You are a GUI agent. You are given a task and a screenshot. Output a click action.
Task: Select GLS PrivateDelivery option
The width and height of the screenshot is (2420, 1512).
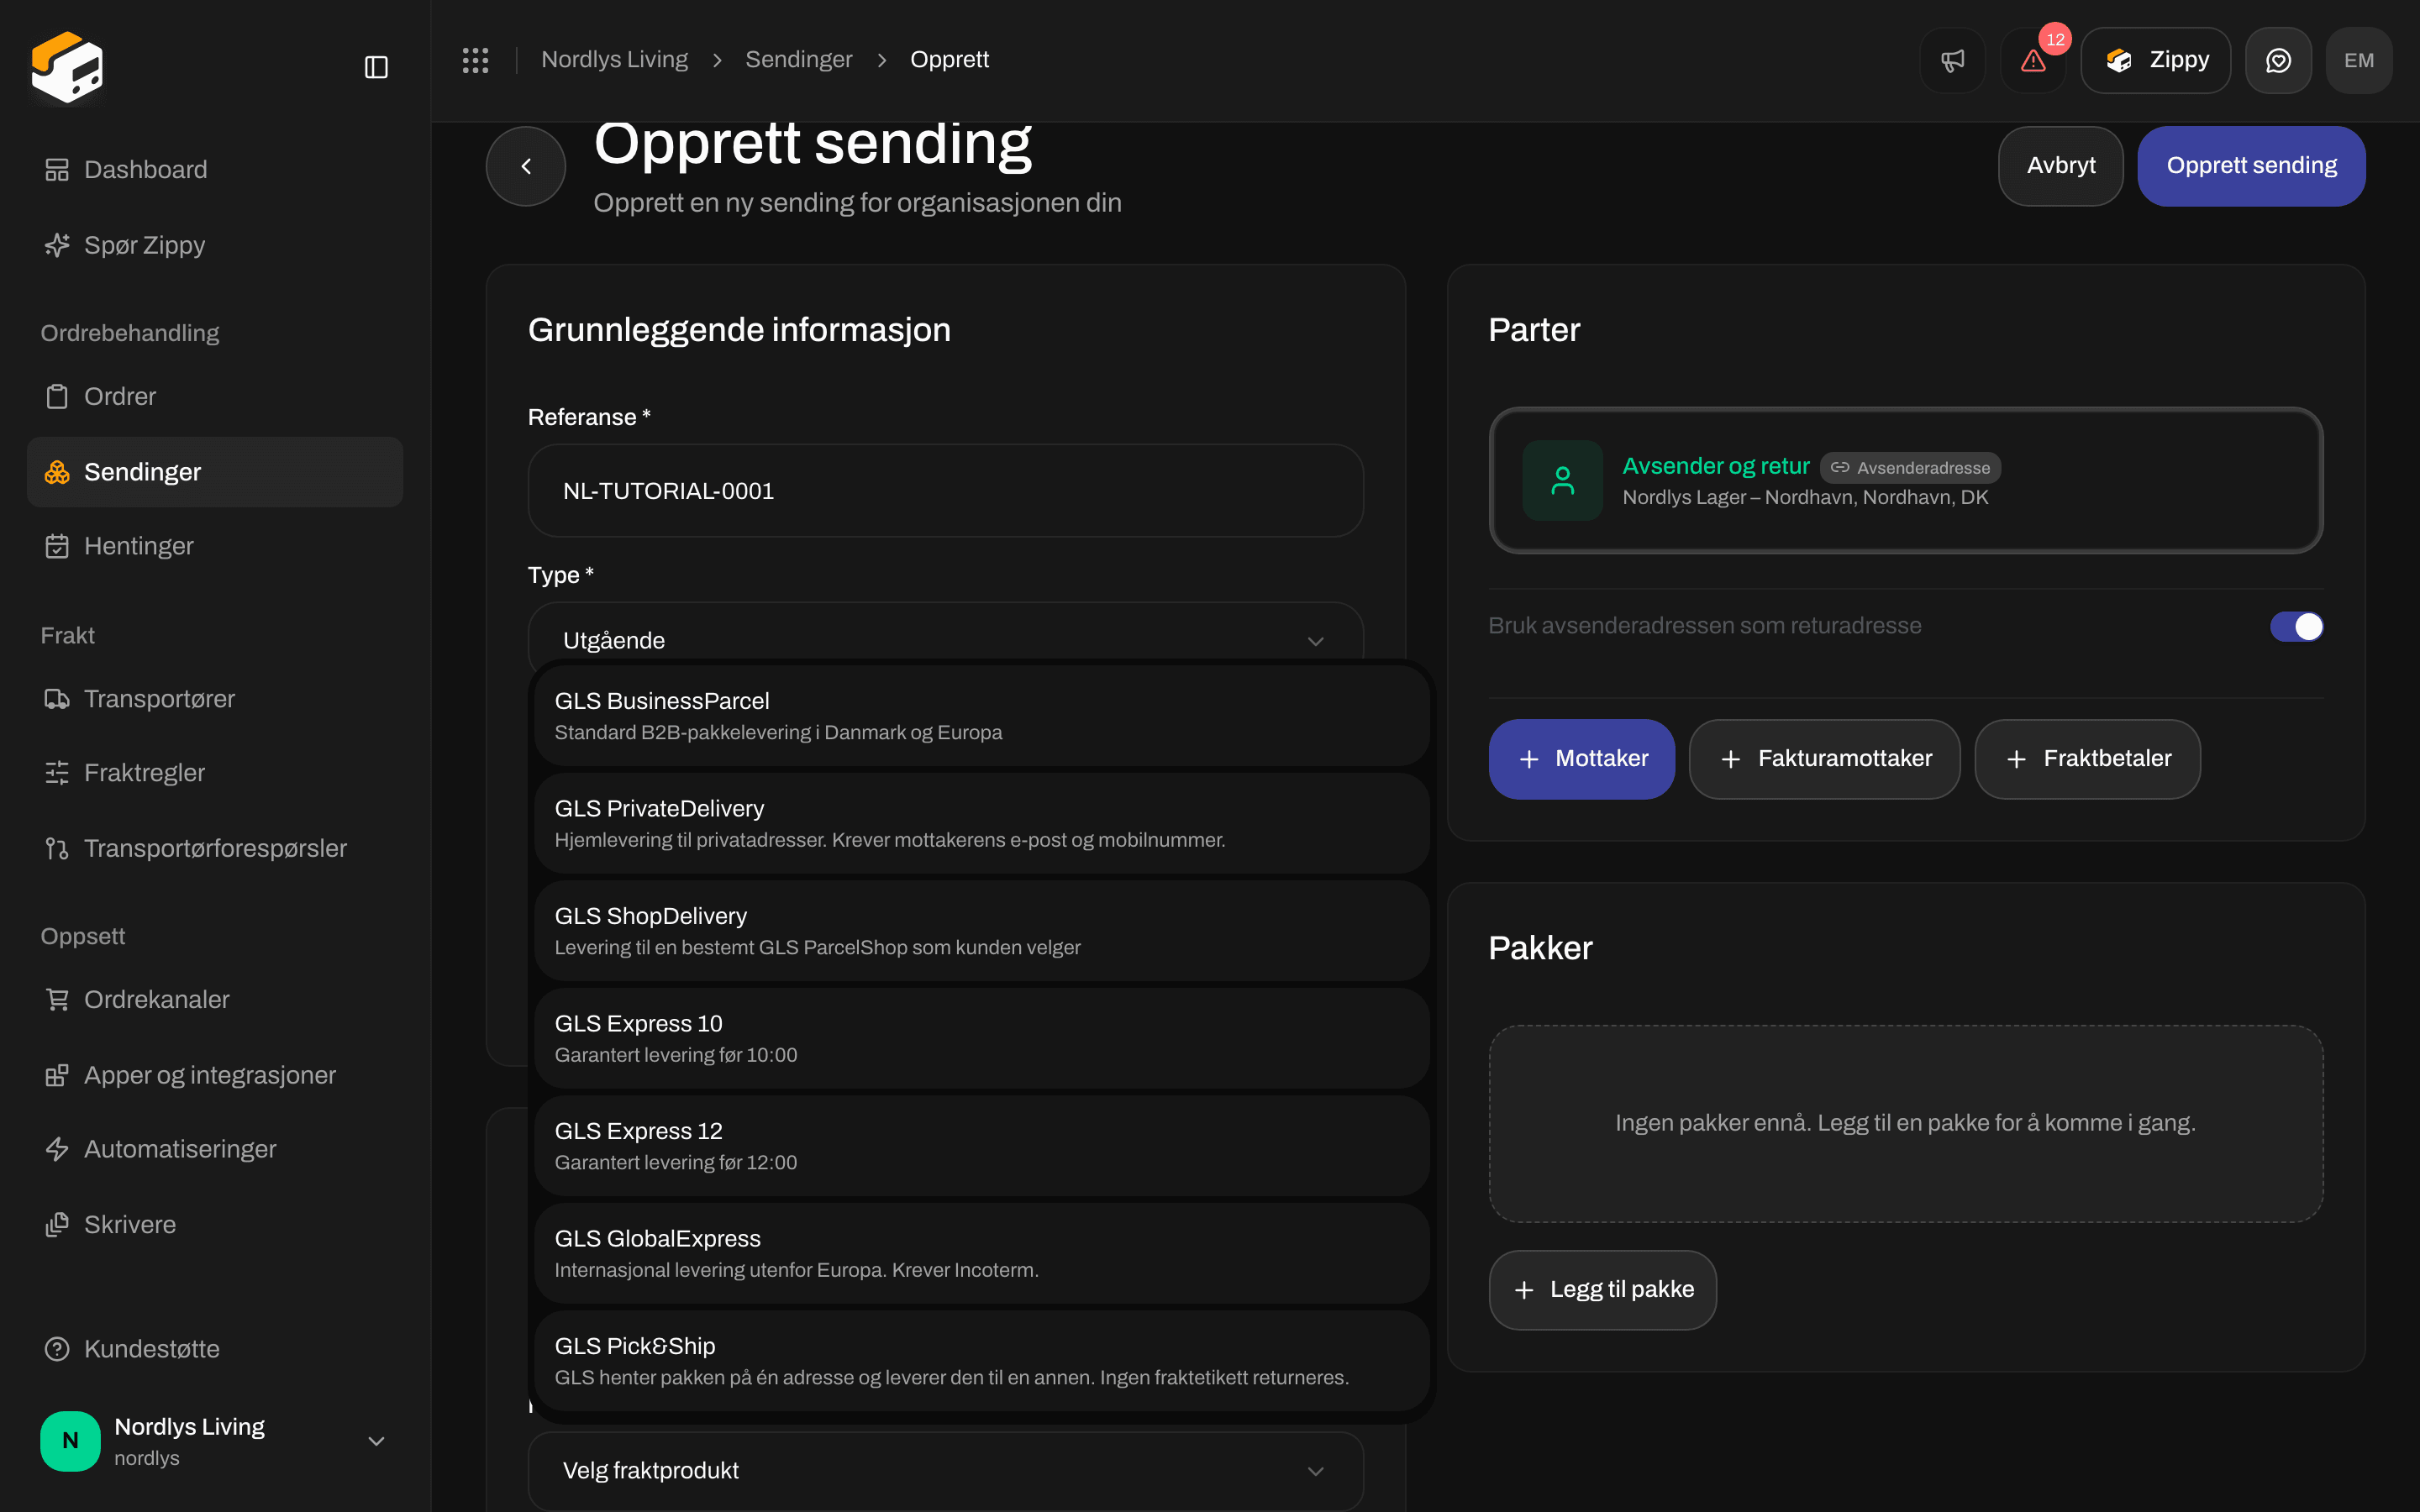[981, 823]
